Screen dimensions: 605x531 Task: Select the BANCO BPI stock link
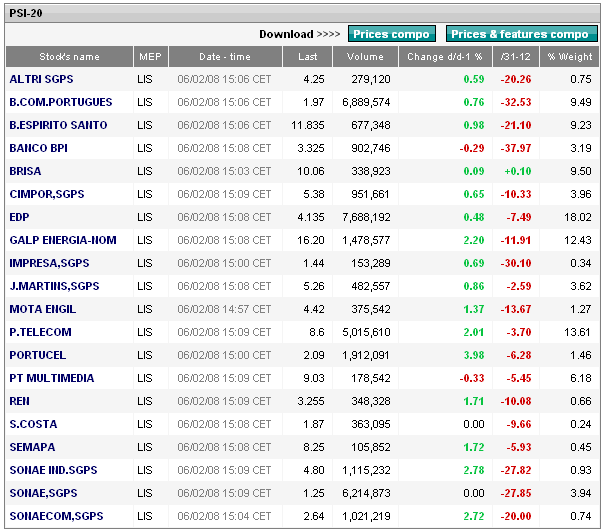[x=39, y=148]
